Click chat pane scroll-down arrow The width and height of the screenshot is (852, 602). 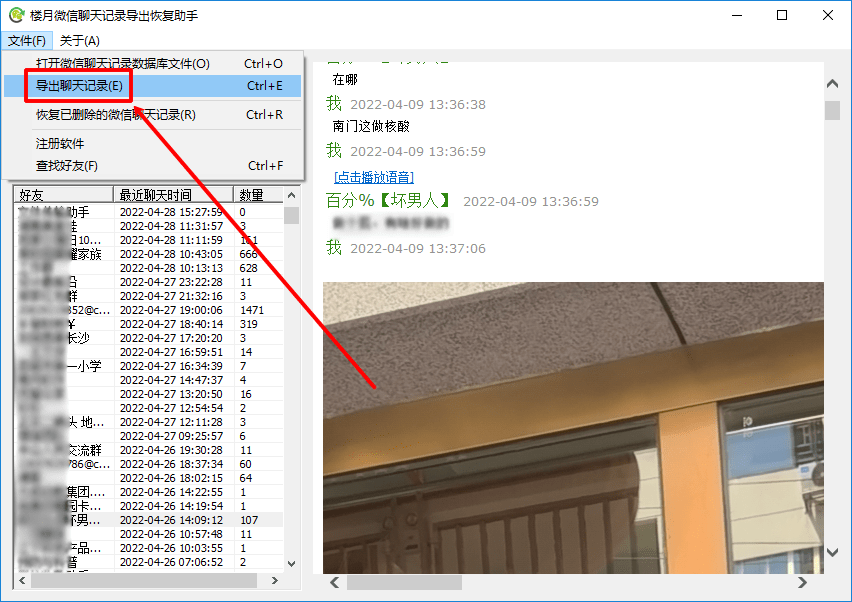pyautogui.click(x=832, y=552)
